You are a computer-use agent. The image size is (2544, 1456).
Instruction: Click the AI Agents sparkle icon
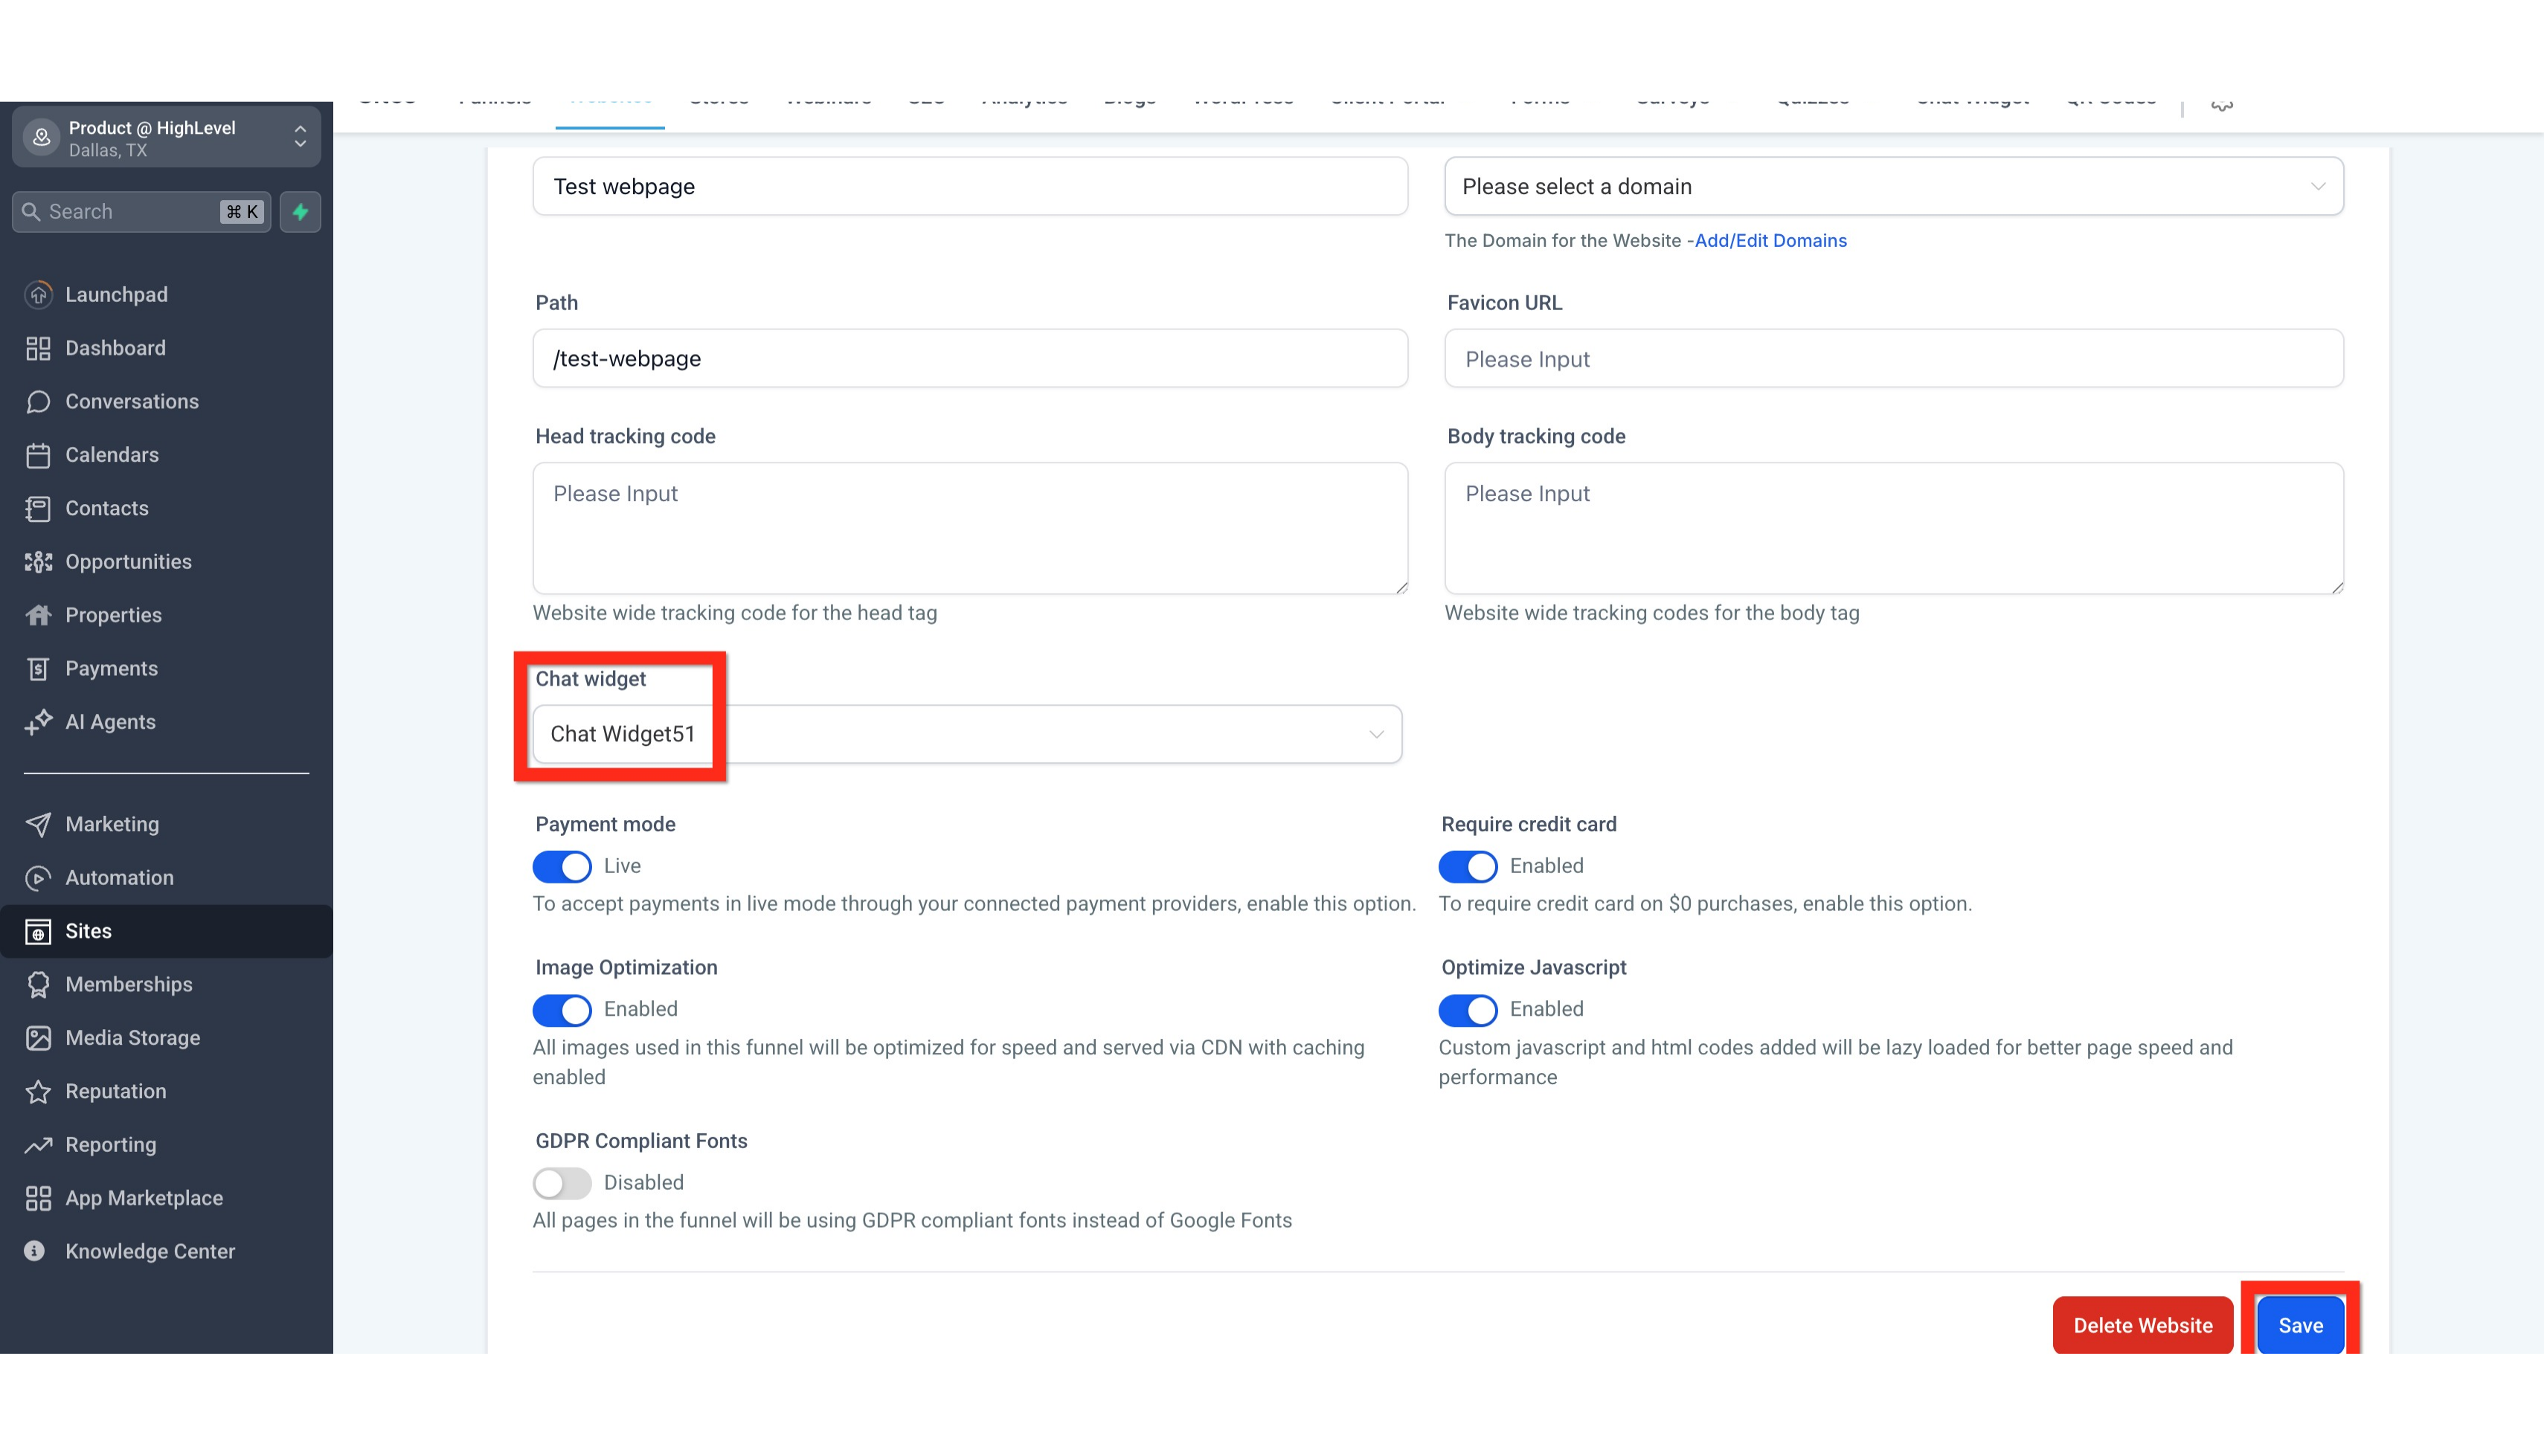pyautogui.click(x=38, y=722)
